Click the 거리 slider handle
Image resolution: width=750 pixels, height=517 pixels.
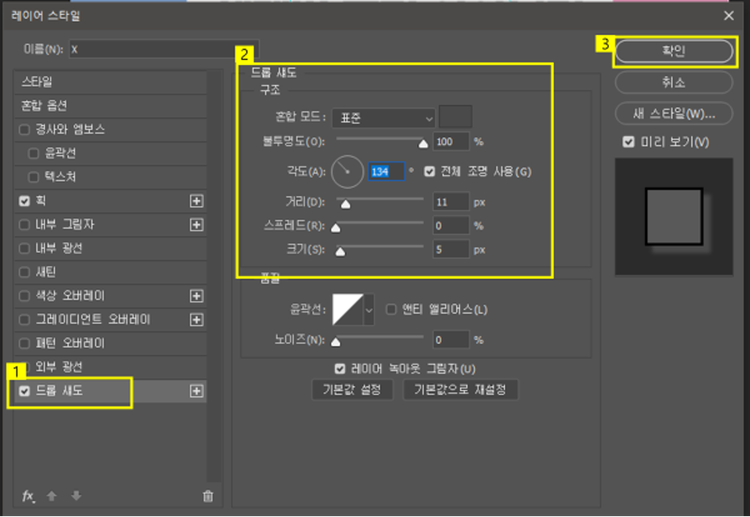[x=345, y=204]
